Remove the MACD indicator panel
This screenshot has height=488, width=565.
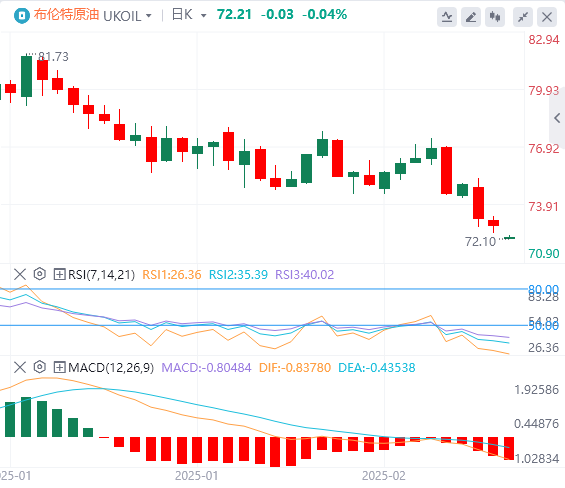[x=20, y=367]
